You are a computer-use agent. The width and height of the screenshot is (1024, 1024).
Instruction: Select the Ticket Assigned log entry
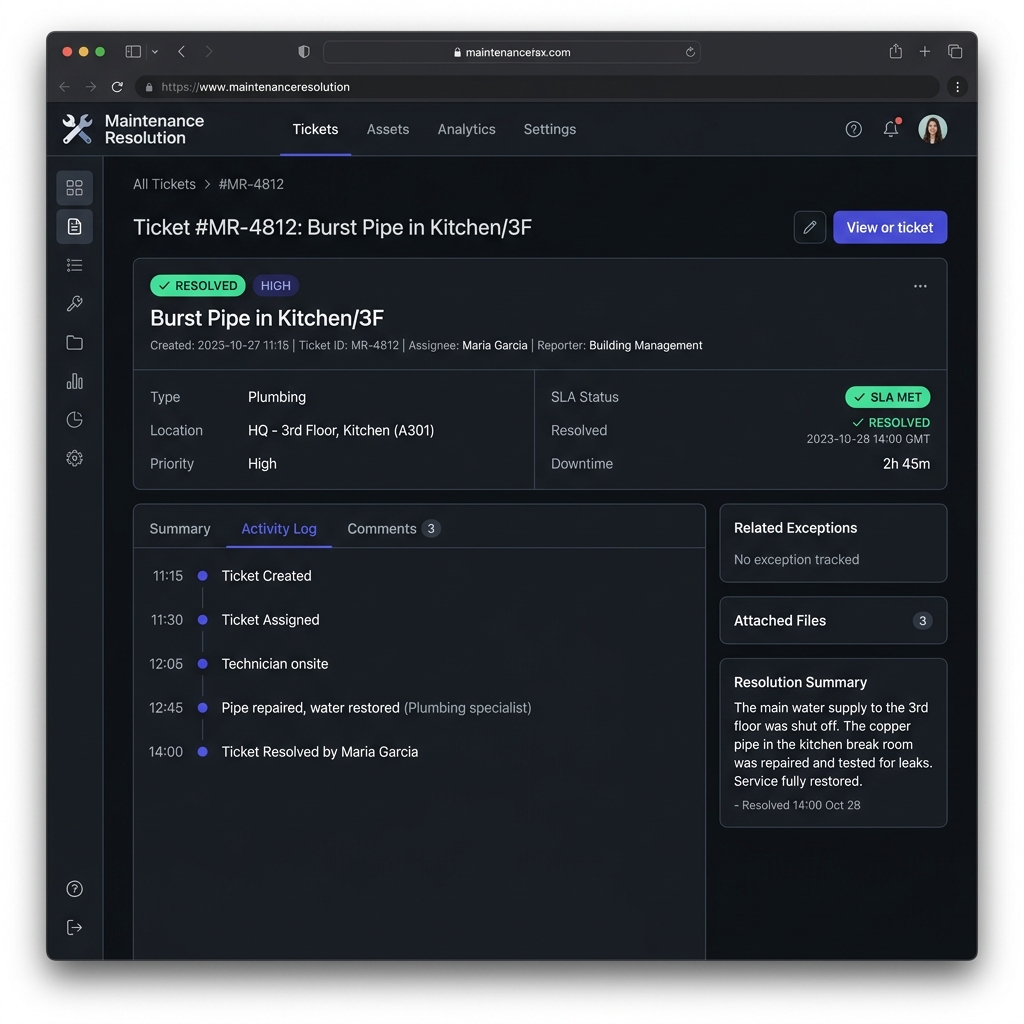click(x=270, y=620)
